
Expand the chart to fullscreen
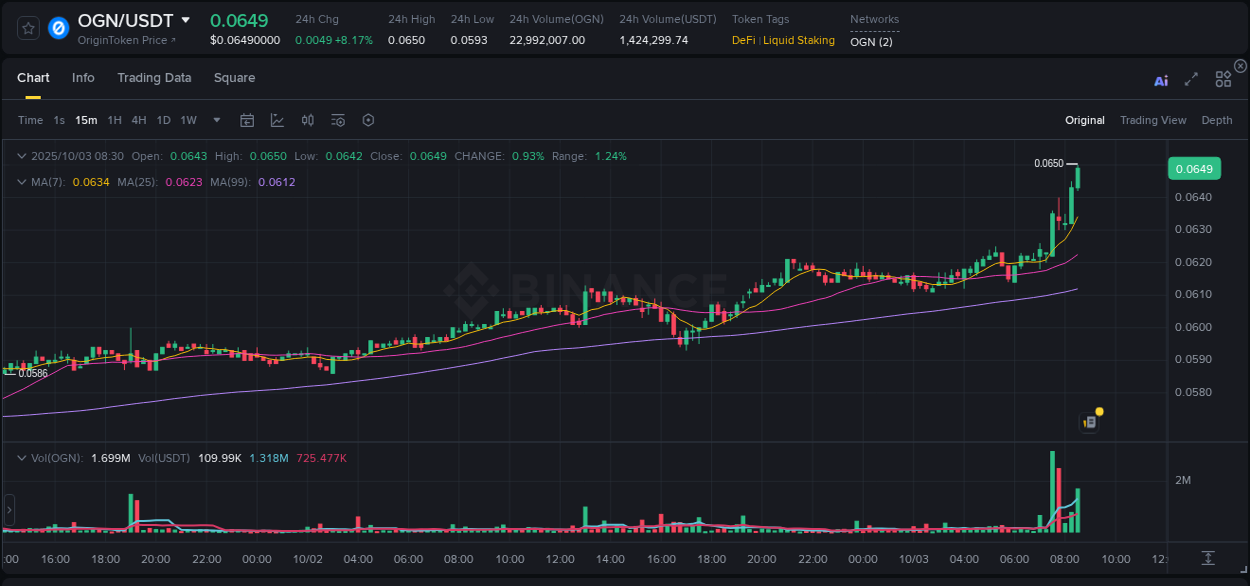point(1191,79)
